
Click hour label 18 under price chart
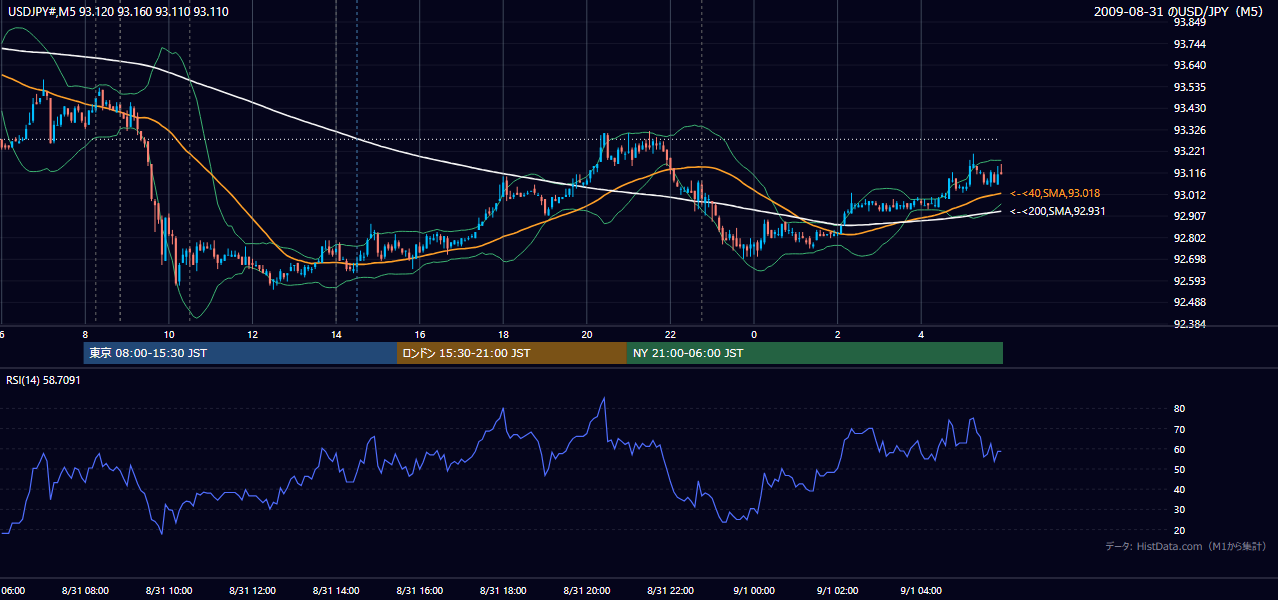pyautogui.click(x=503, y=334)
